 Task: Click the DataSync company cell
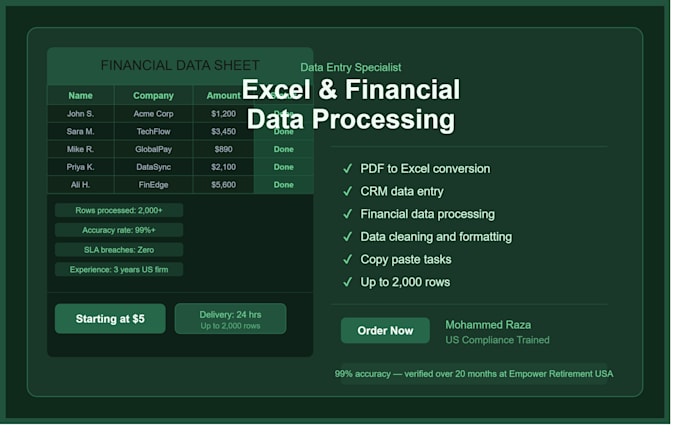[x=155, y=169]
